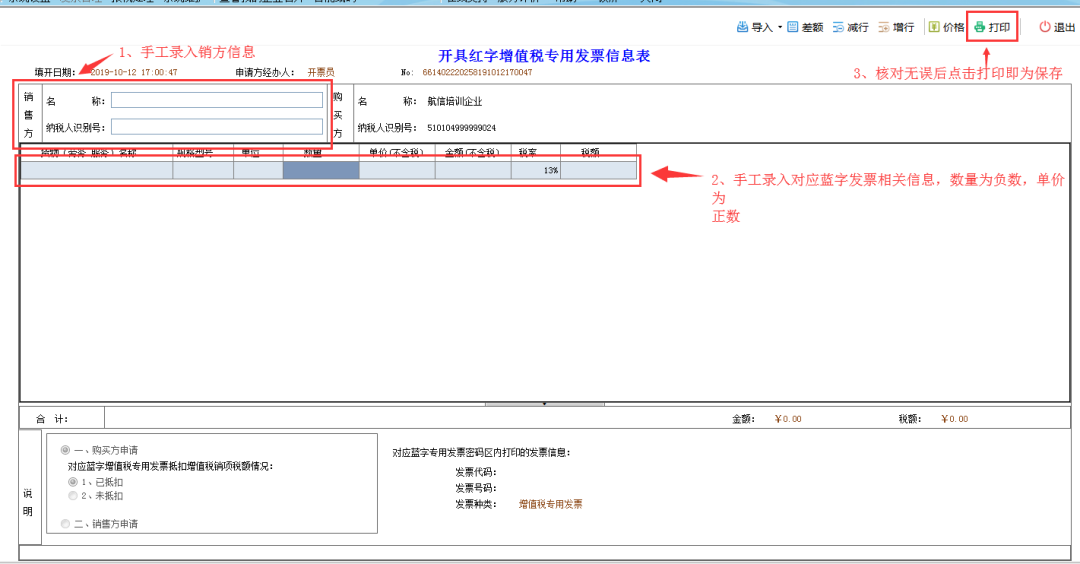Click the splitter handle below the item grid
Viewport: 1080px width, 564px height.
pyautogui.click(x=543, y=404)
